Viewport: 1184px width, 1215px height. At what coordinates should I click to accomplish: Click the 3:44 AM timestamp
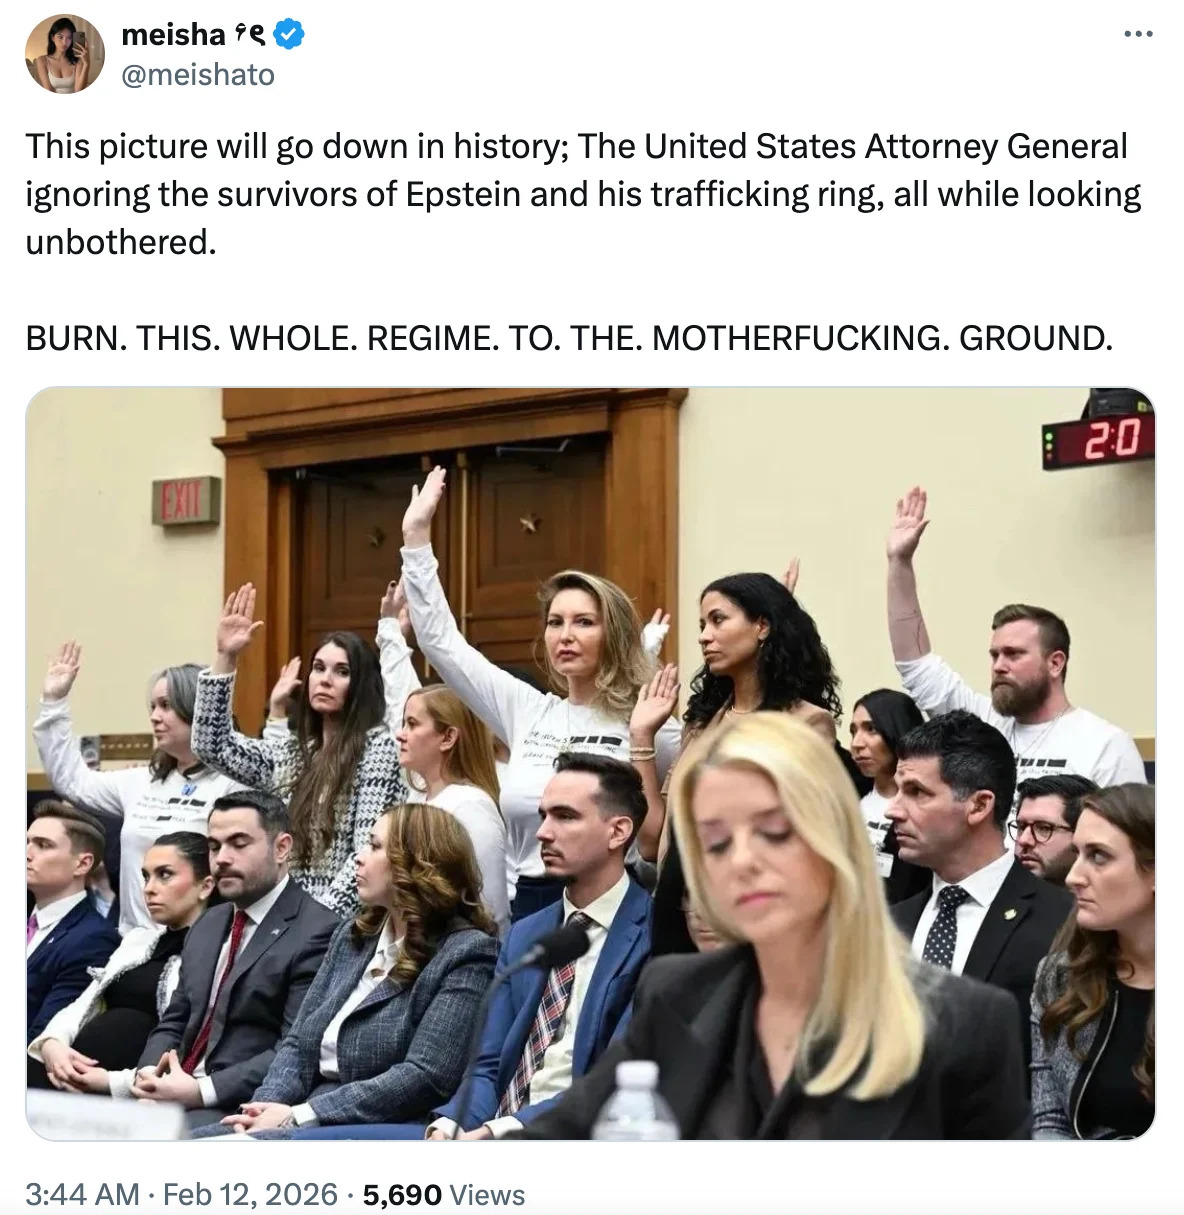pos(82,1193)
